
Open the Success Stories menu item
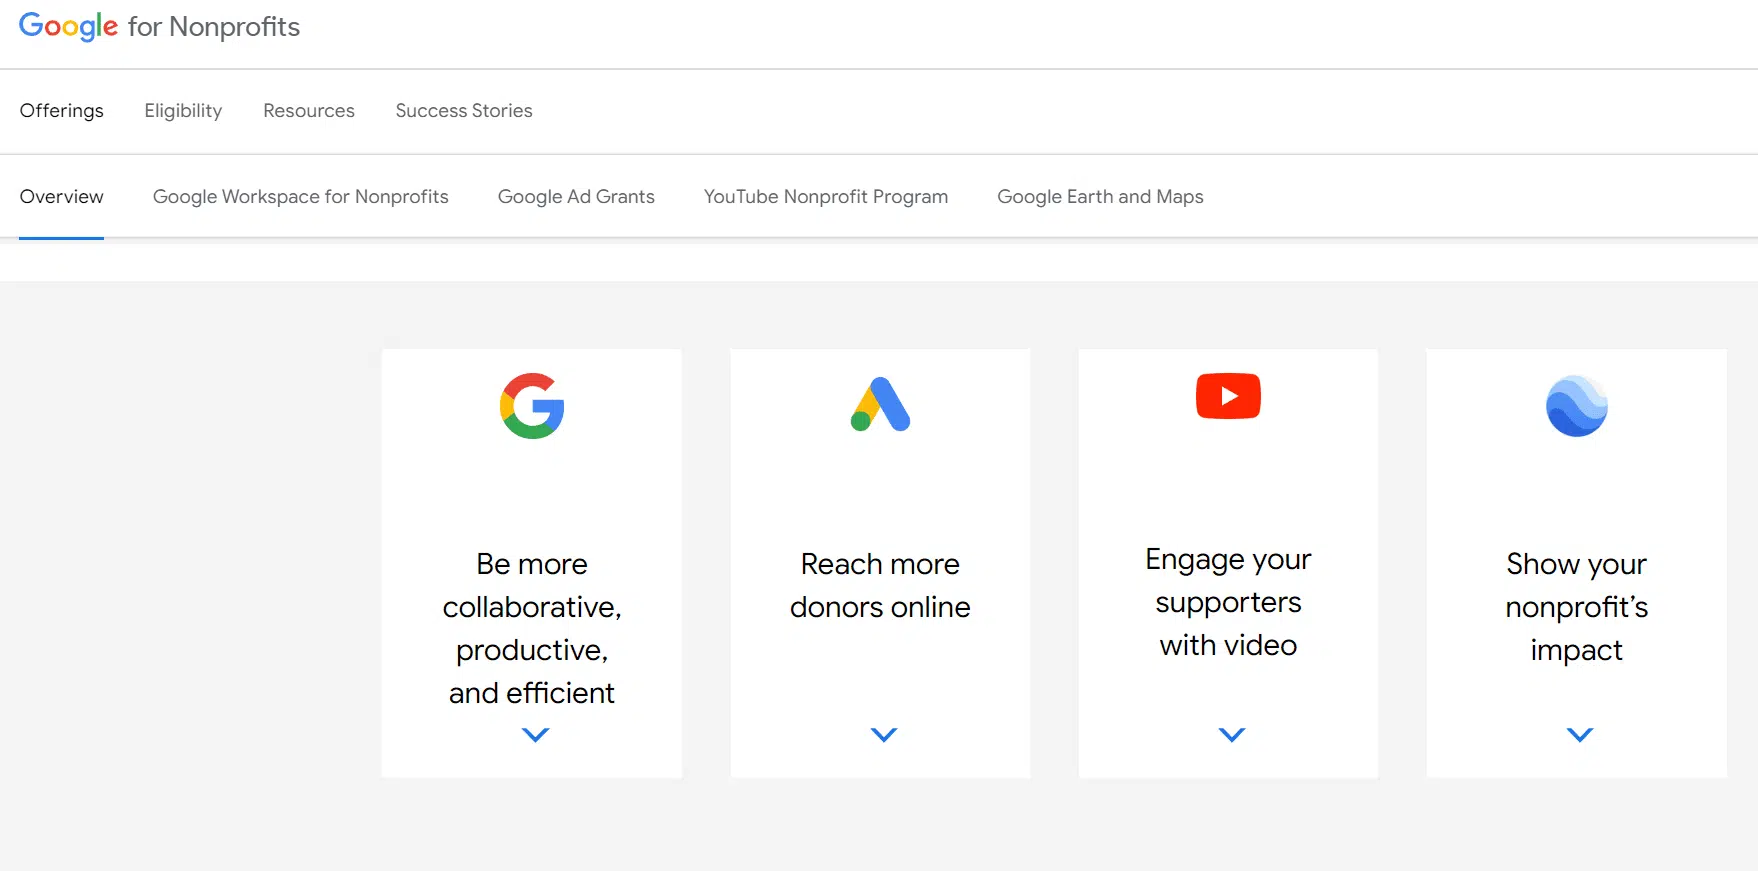click(x=464, y=111)
